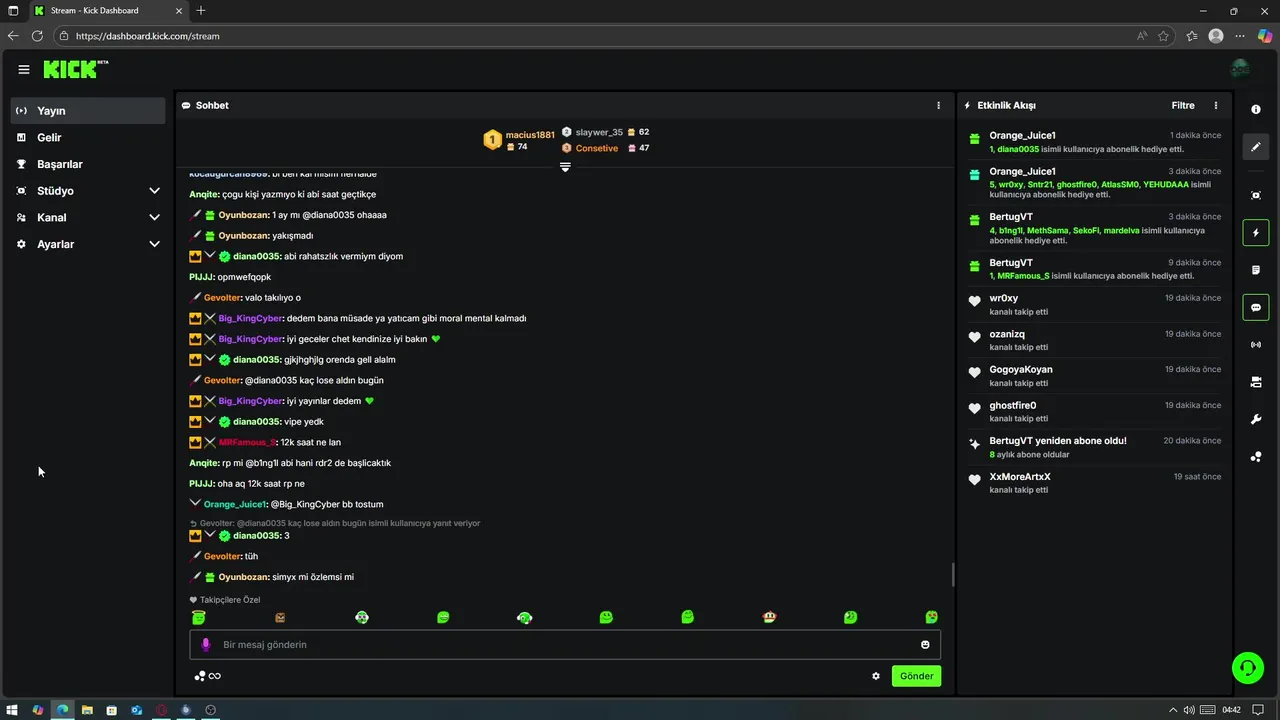Click Orange_Juice1 gift event from 1 dakika önce
The image size is (1280, 720).
click(1094, 141)
